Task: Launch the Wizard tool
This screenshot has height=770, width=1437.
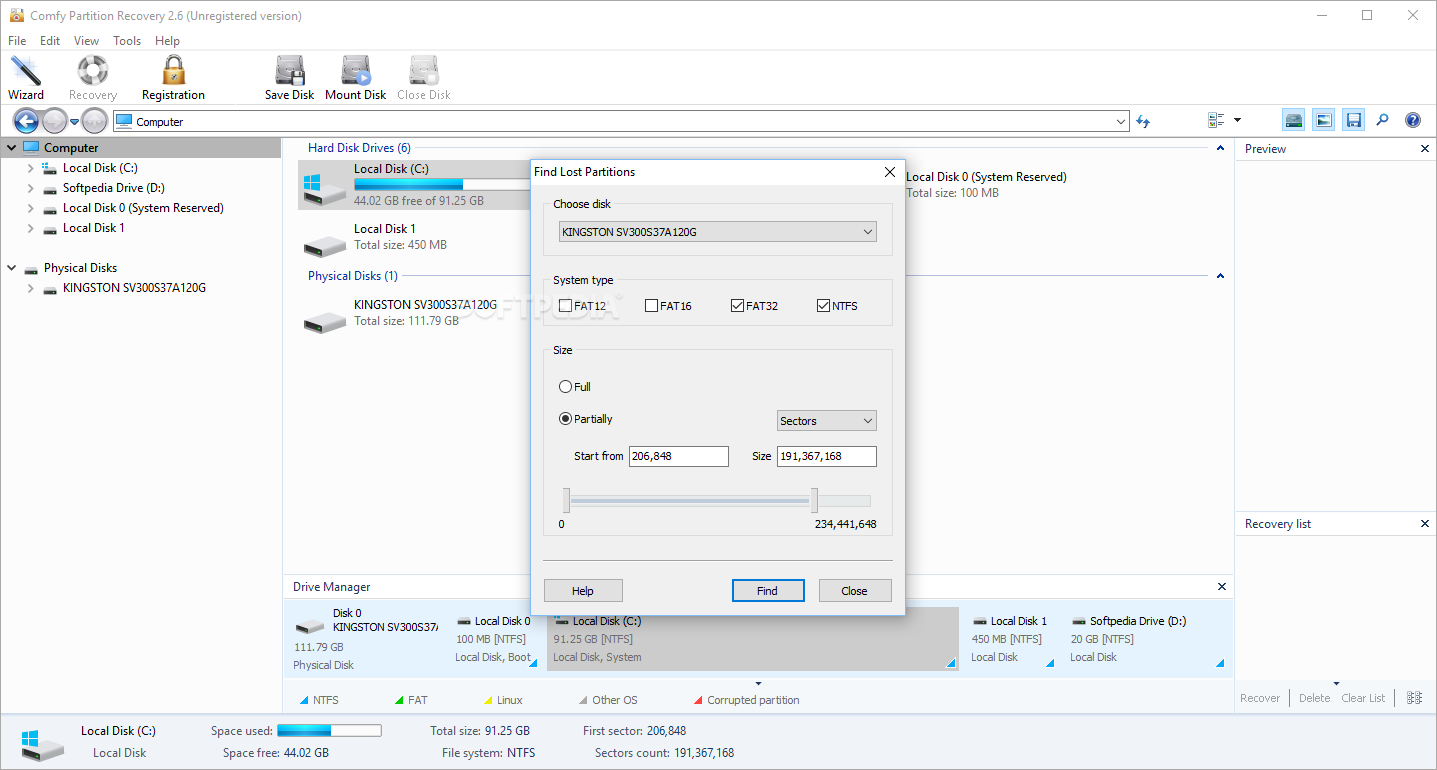Action: [x=26, y=78]
